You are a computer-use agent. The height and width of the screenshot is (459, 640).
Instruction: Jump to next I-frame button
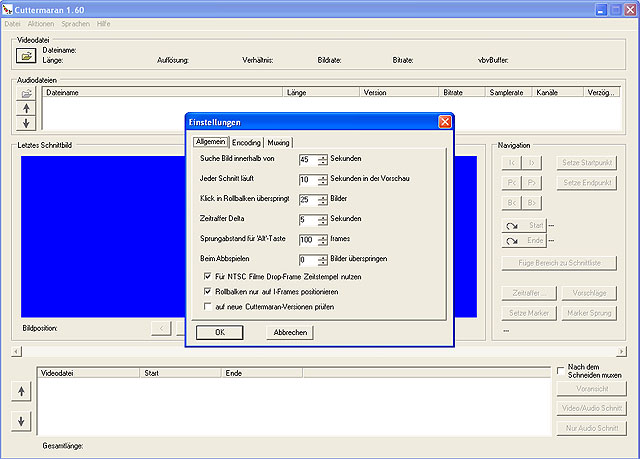532,163
